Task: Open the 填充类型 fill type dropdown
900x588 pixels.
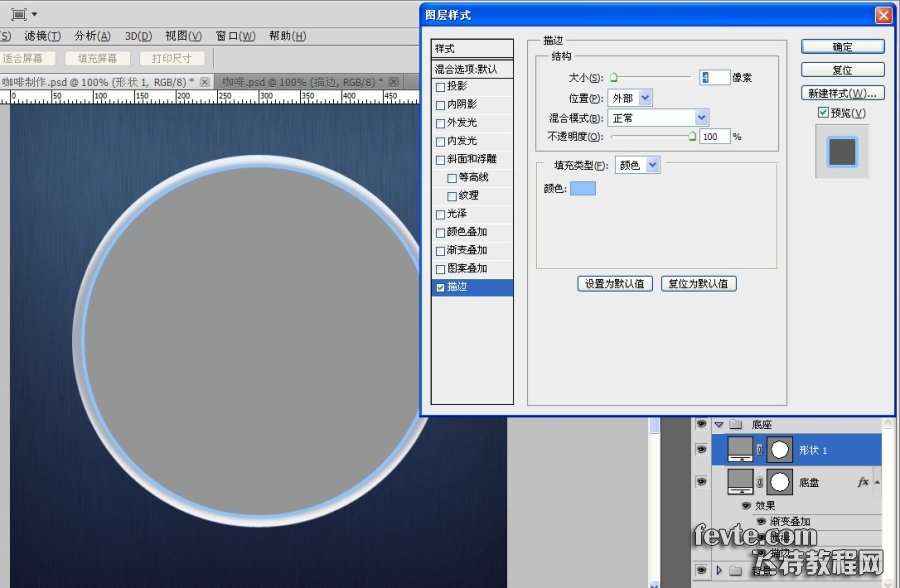Action: (638, 165)
